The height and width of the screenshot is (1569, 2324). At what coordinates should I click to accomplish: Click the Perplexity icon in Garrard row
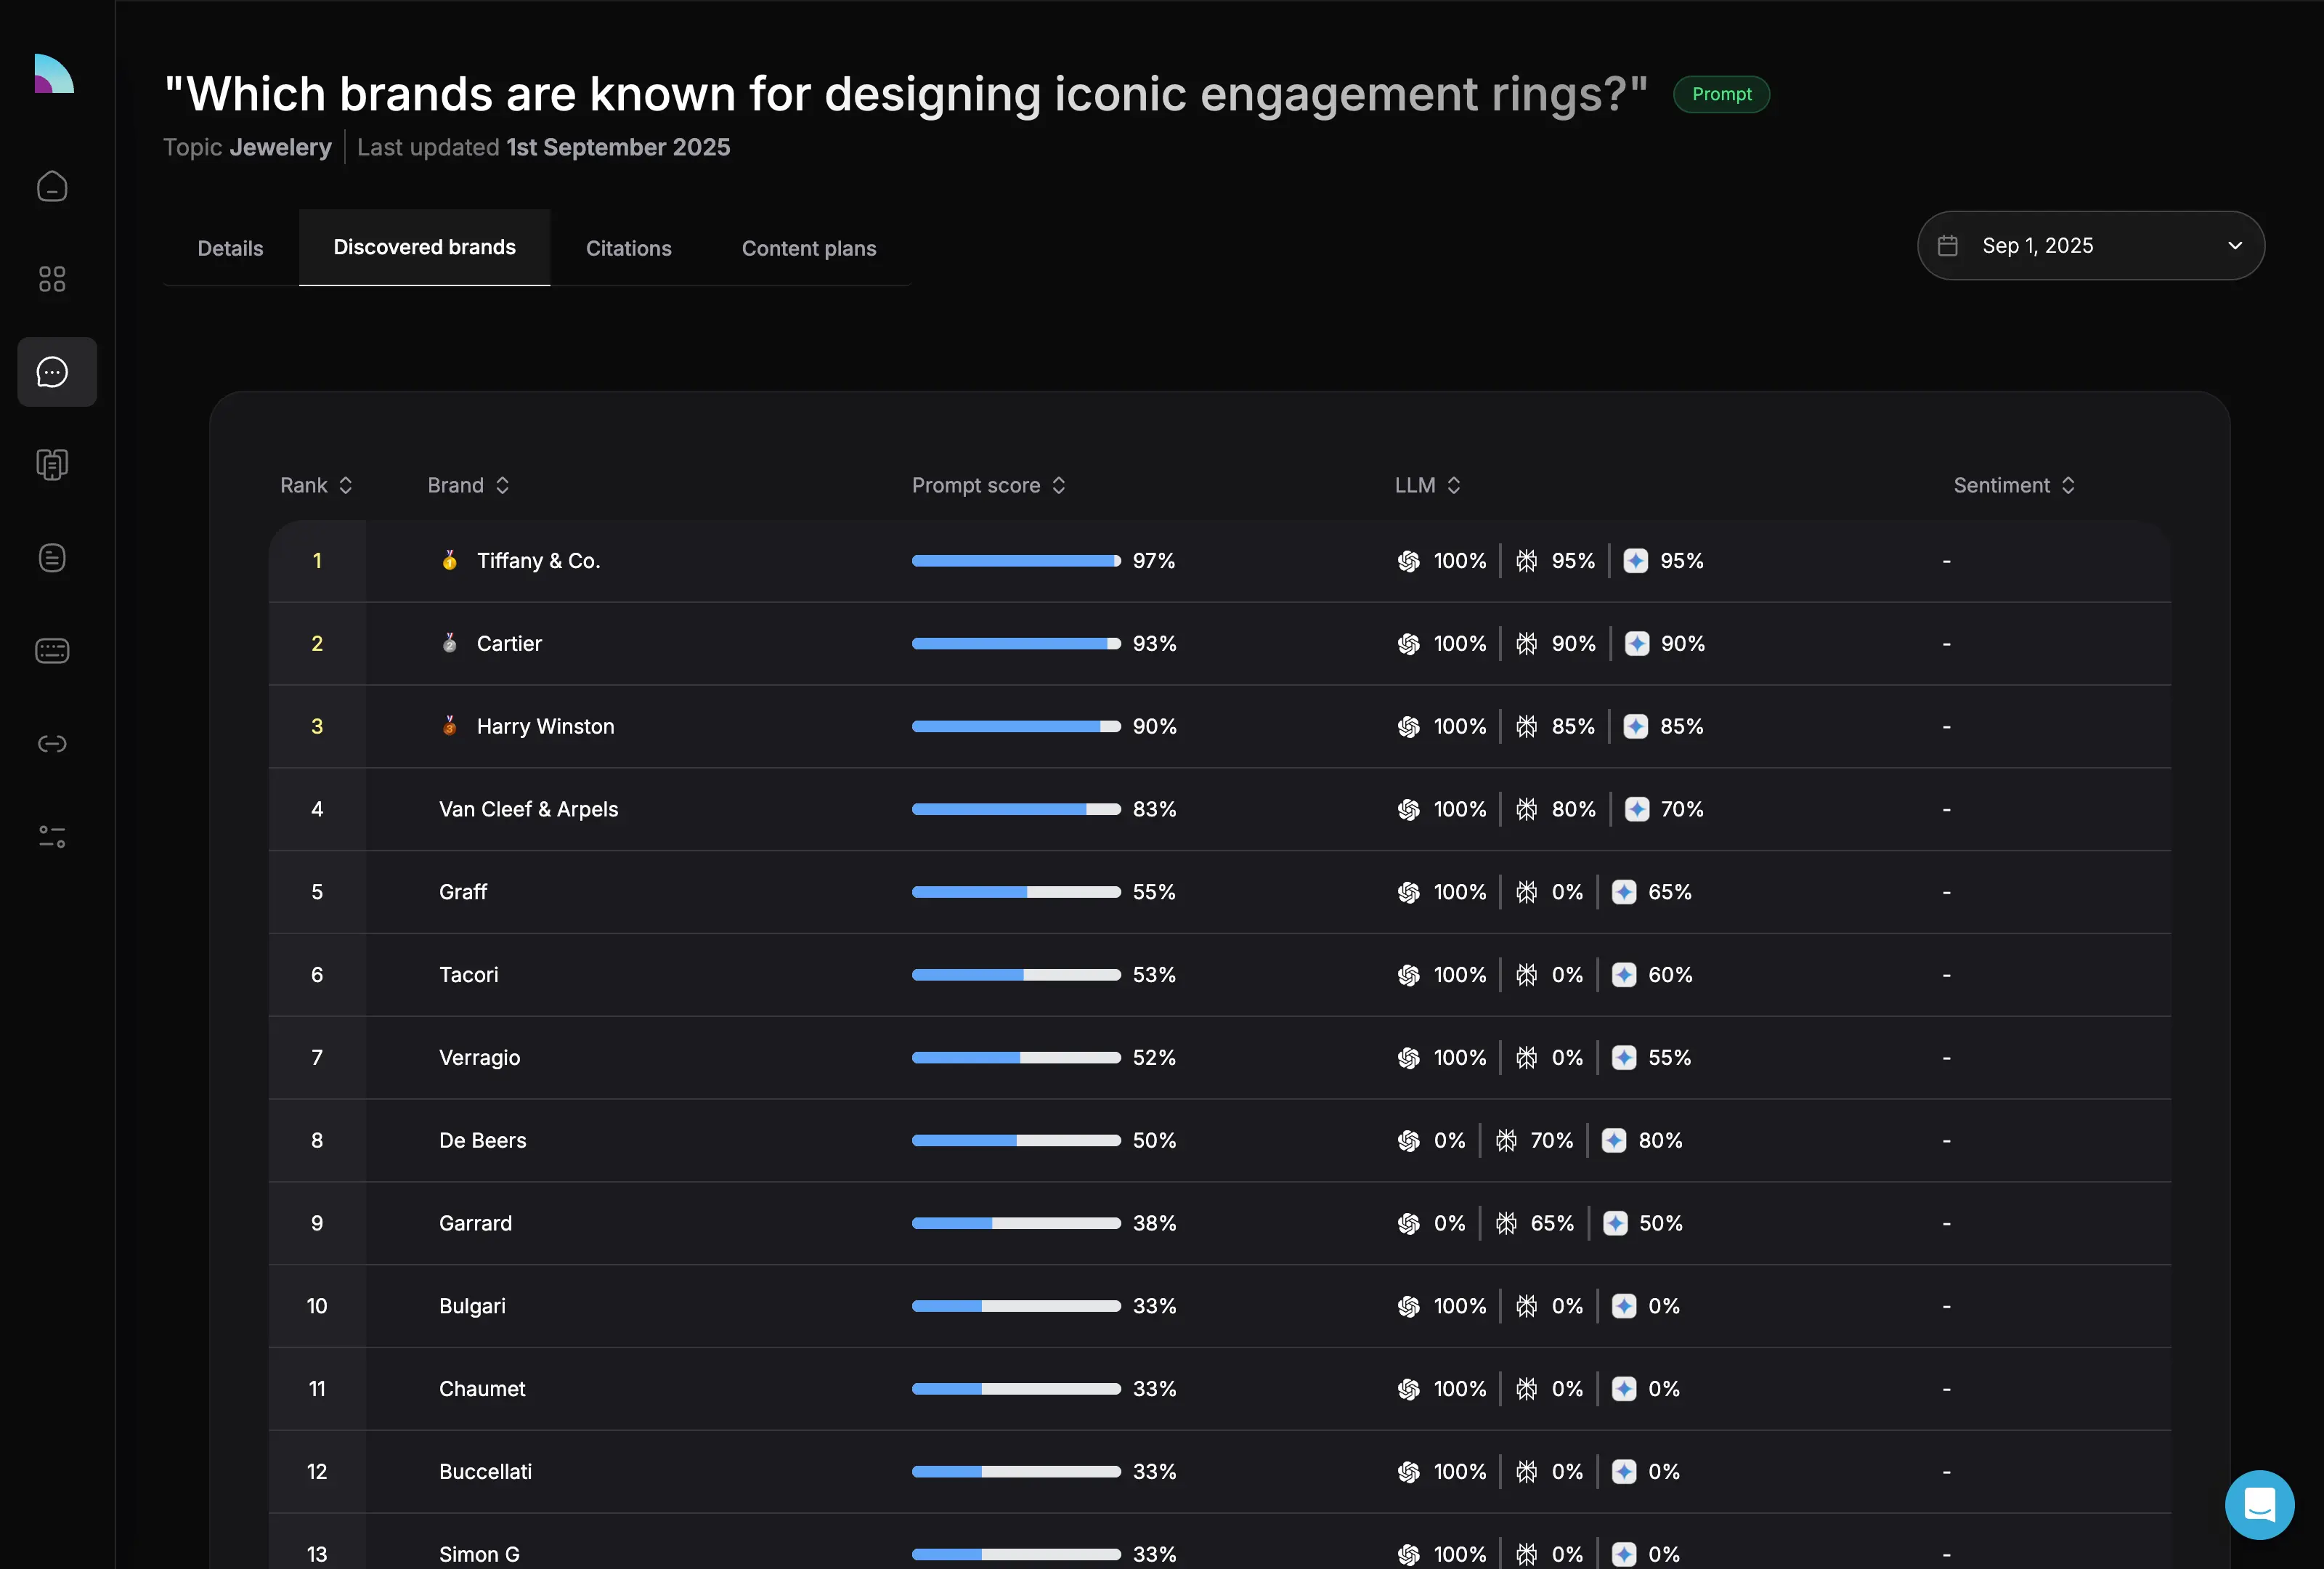point(1506,1224)
